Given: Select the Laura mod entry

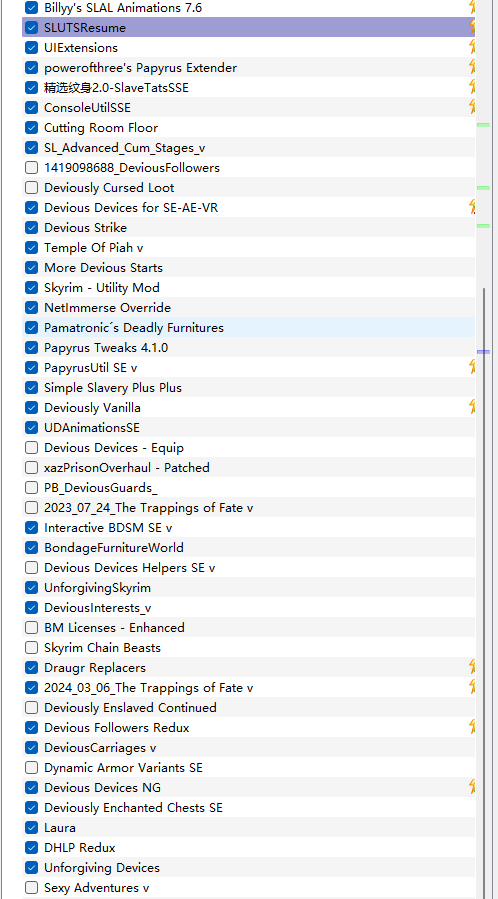Looking at the screenshot, I should [x=249, y=827].
